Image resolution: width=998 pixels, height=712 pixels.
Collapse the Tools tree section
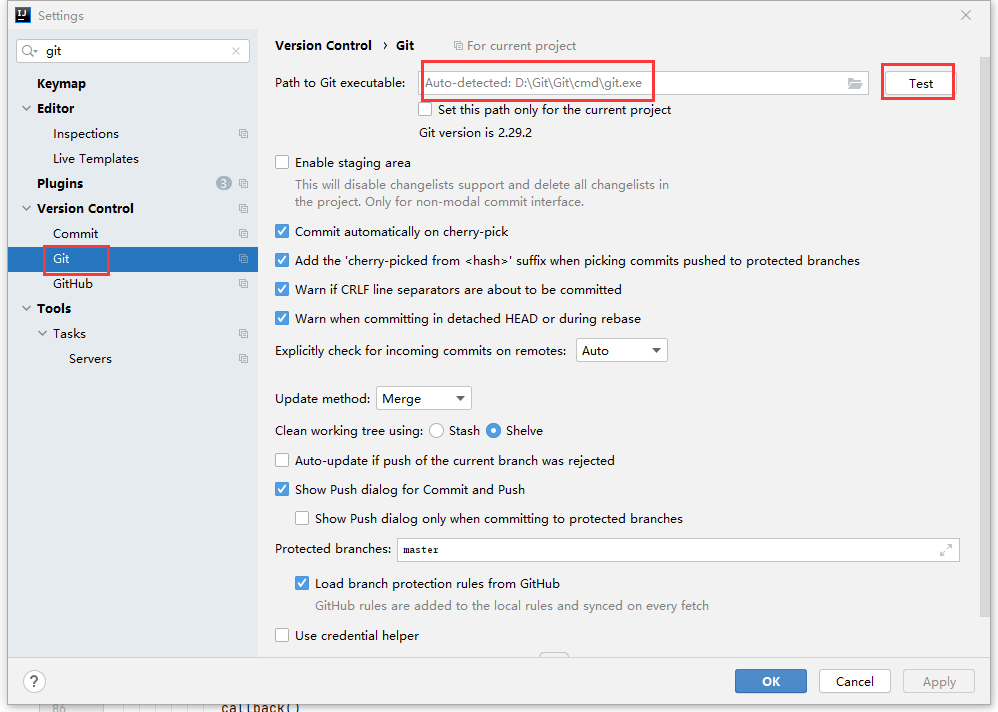pos(27,308)
